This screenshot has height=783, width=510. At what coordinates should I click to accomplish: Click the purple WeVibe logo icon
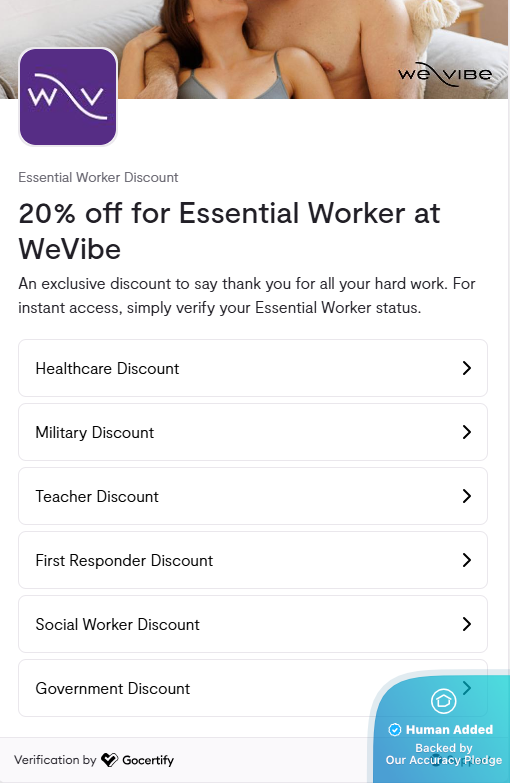68,97
